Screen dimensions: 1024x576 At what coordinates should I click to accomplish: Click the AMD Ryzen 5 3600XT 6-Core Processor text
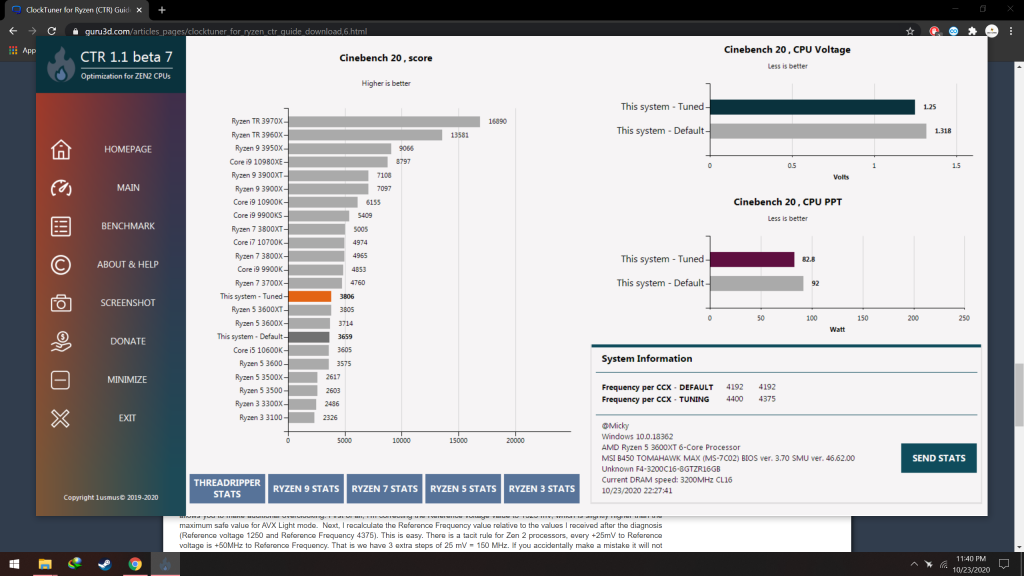pyautogui.click(x=671, y=447)
